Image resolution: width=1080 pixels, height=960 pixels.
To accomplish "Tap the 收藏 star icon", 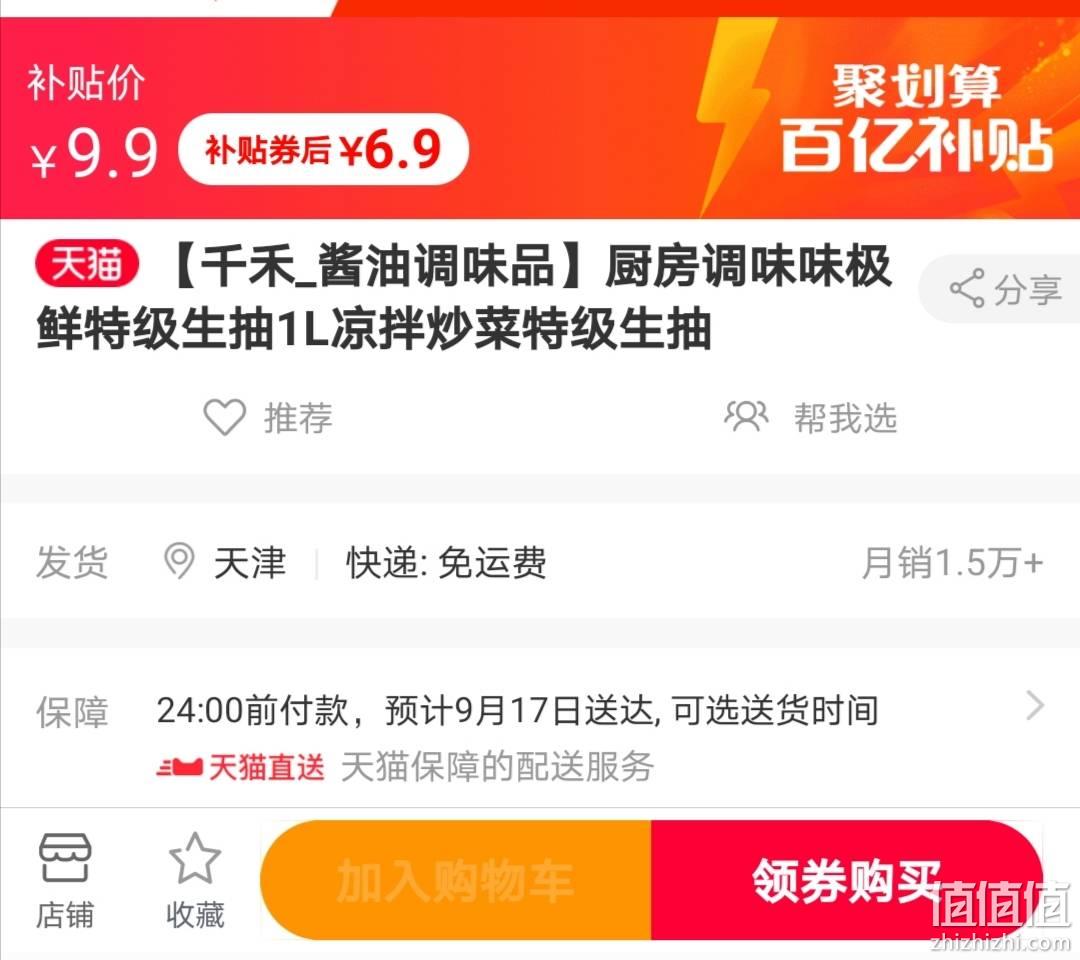I will (195, 858).
